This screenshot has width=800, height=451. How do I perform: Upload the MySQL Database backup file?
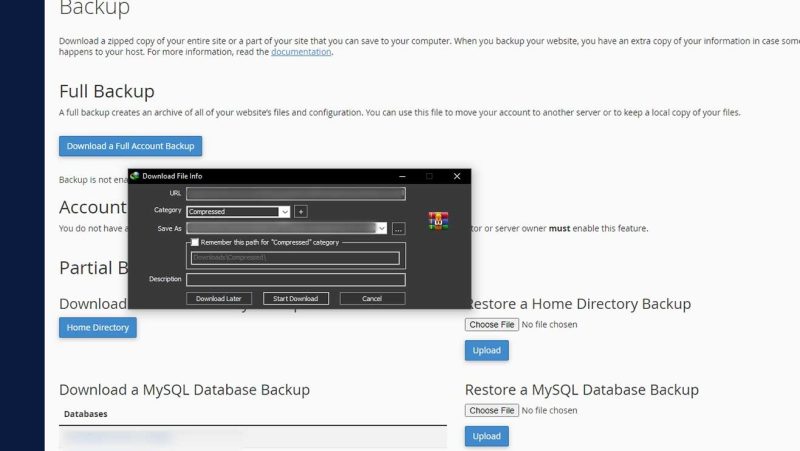(486, 436)
